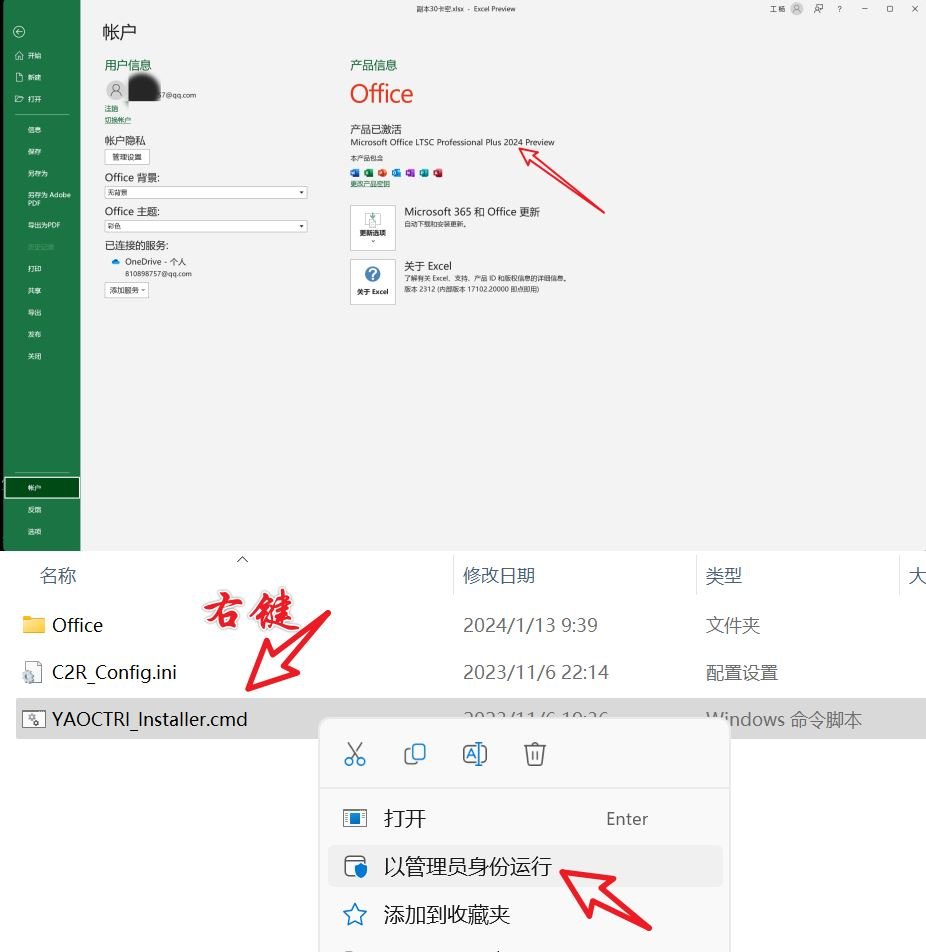
Task: Click the back arrow in Excel backstage
Action: click(x=19, y=32)
